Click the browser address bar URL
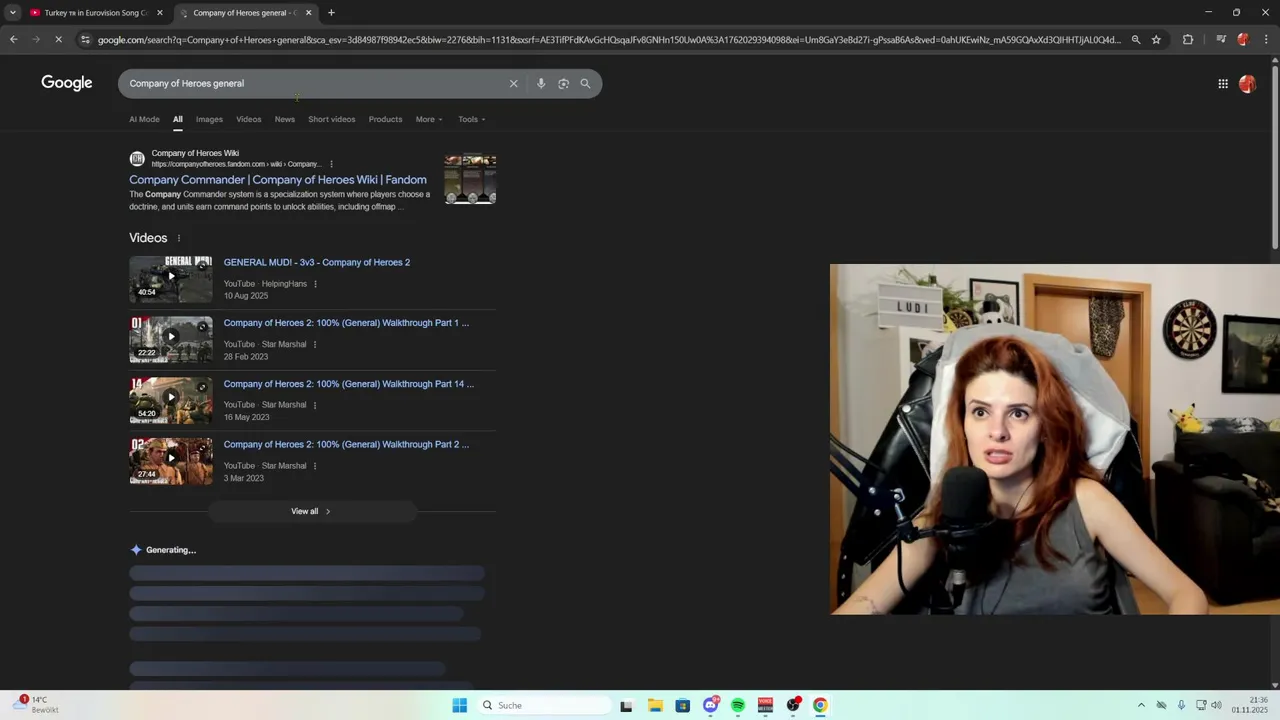Image resolution: width=1280 pixels, height=720 pixels. click(608, 40)
